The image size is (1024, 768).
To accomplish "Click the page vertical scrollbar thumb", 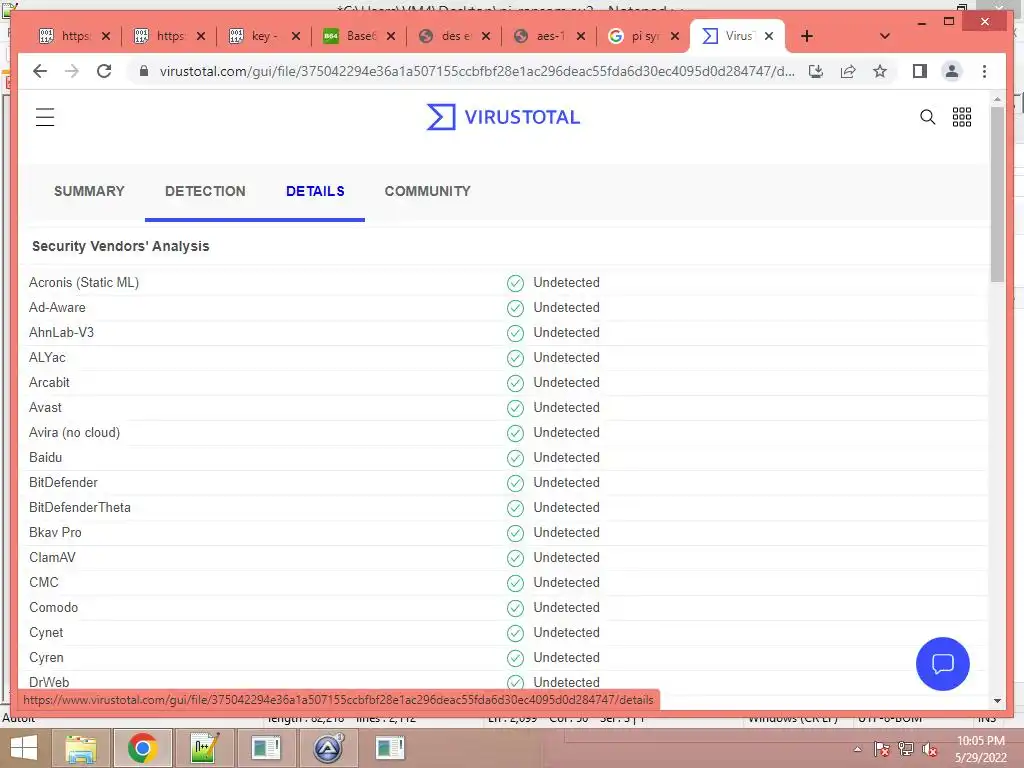I will 997,194.
